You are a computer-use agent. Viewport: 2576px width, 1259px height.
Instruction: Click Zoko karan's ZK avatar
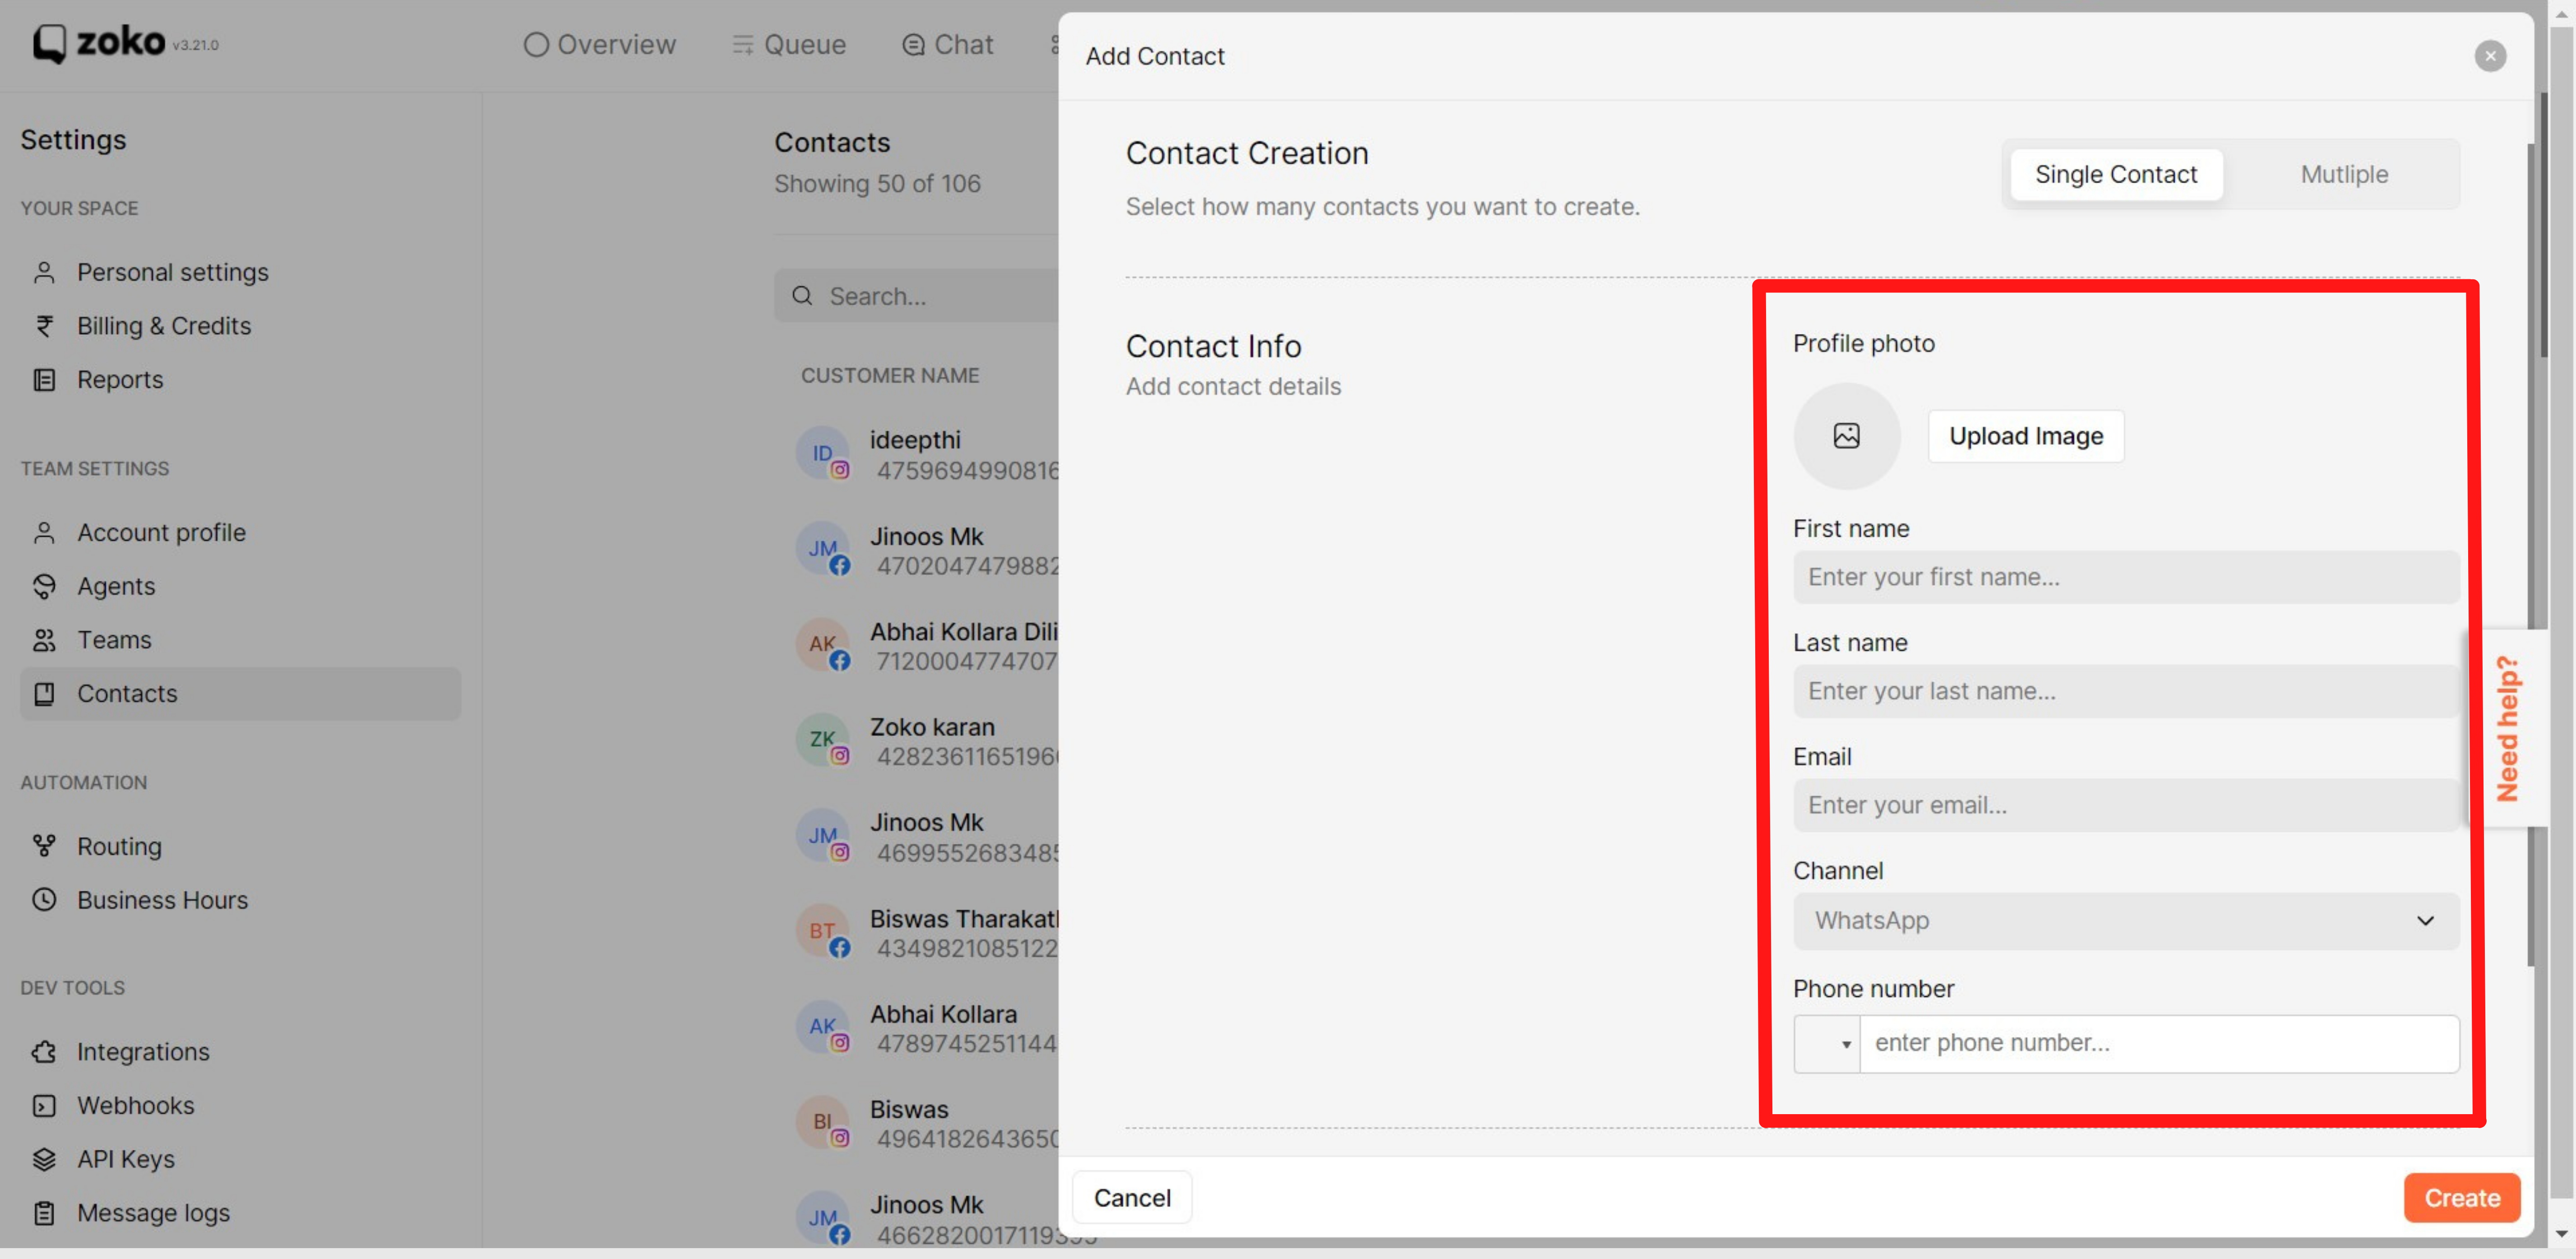coord(822,739)
